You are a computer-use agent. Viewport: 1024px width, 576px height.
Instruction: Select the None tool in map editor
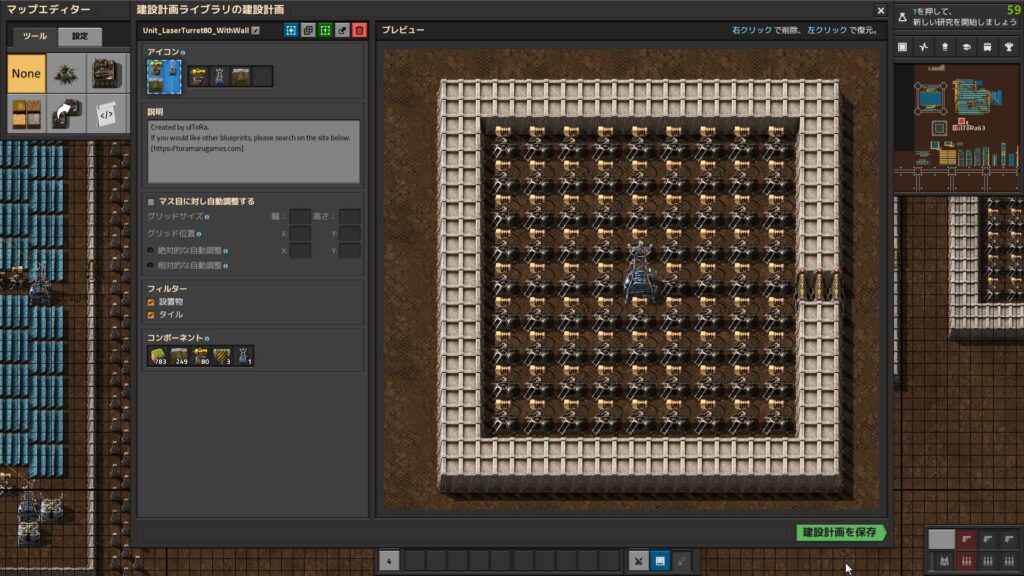tap(26, 73)
